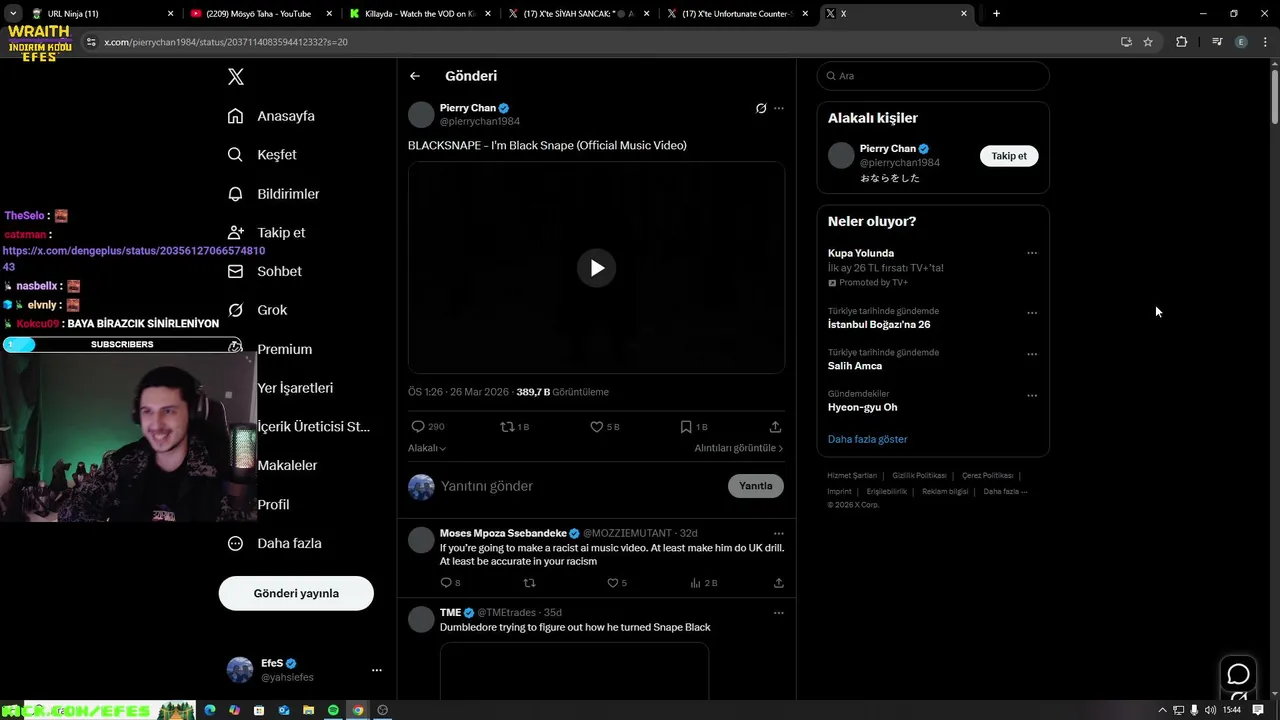The image size is (1280, 720).
Task: Click volume icon in system tray
Action: [1211, 710]
